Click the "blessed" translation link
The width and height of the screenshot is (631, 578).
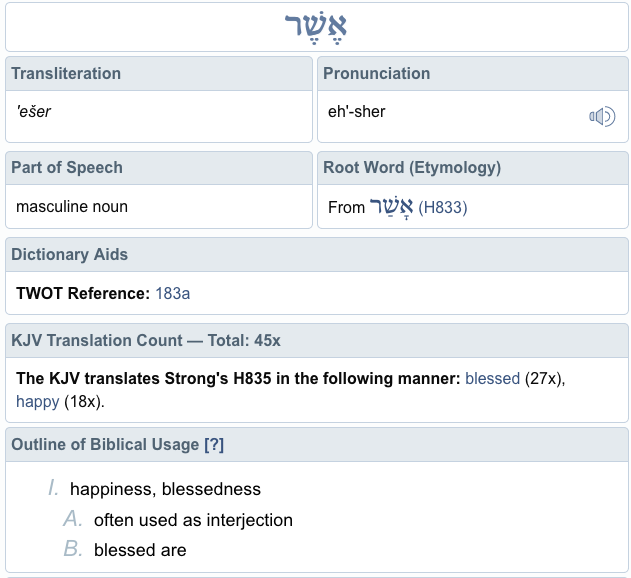click(x=492, y=379)
